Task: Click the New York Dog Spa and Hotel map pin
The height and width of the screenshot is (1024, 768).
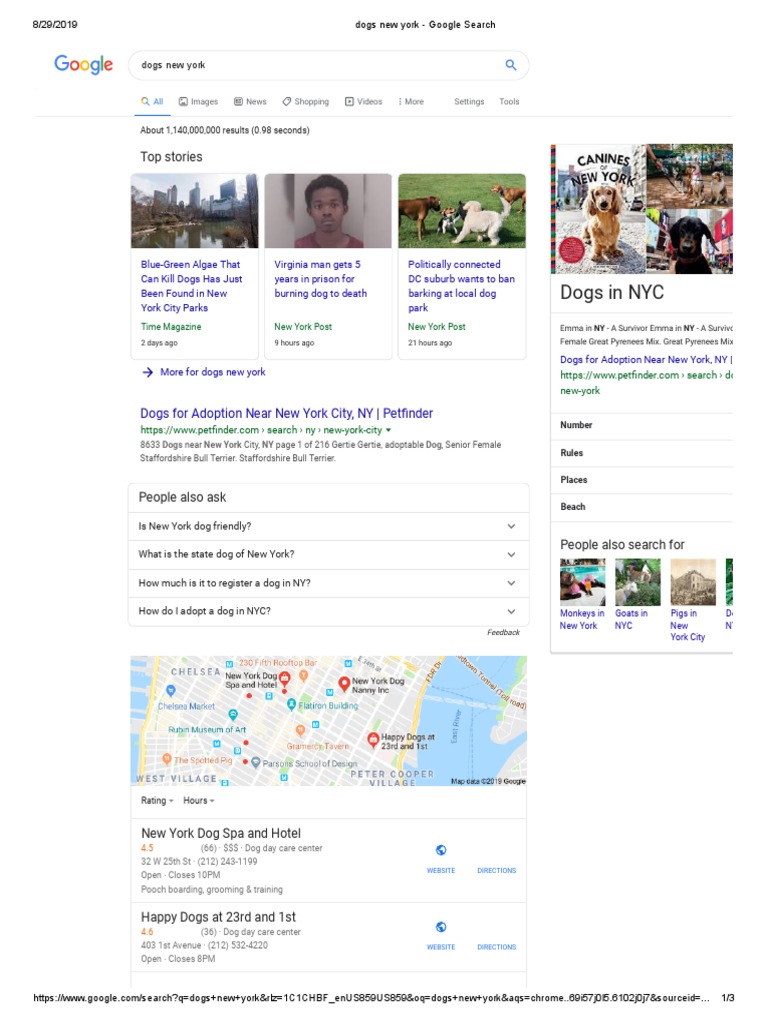Action: coord(285,679)
